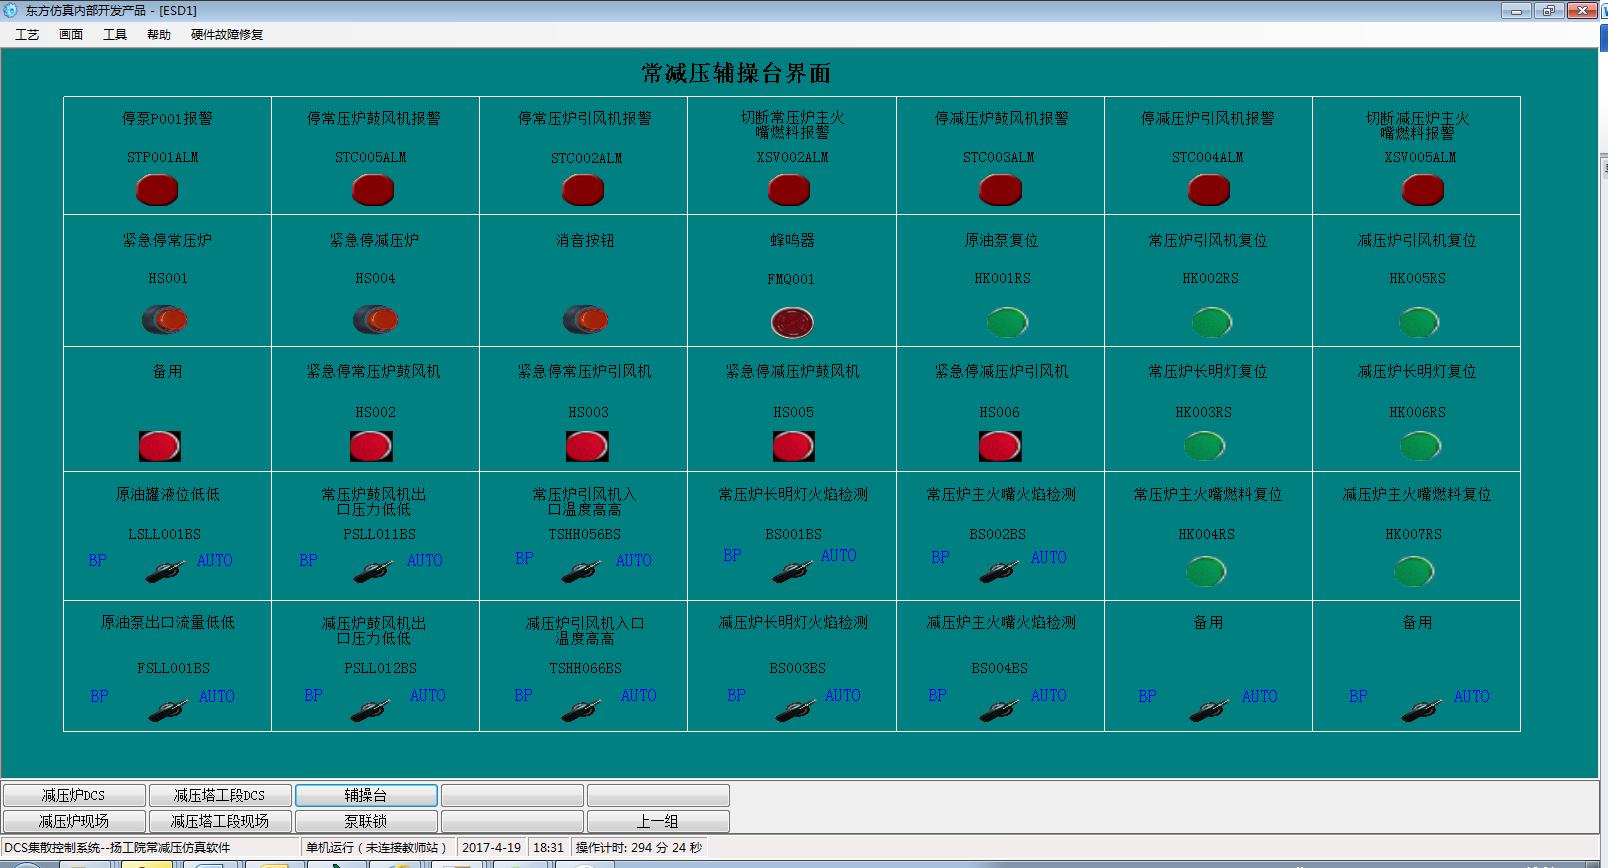Open the 帮助 menu
The image size is (1608, 868).
(159, 34)
